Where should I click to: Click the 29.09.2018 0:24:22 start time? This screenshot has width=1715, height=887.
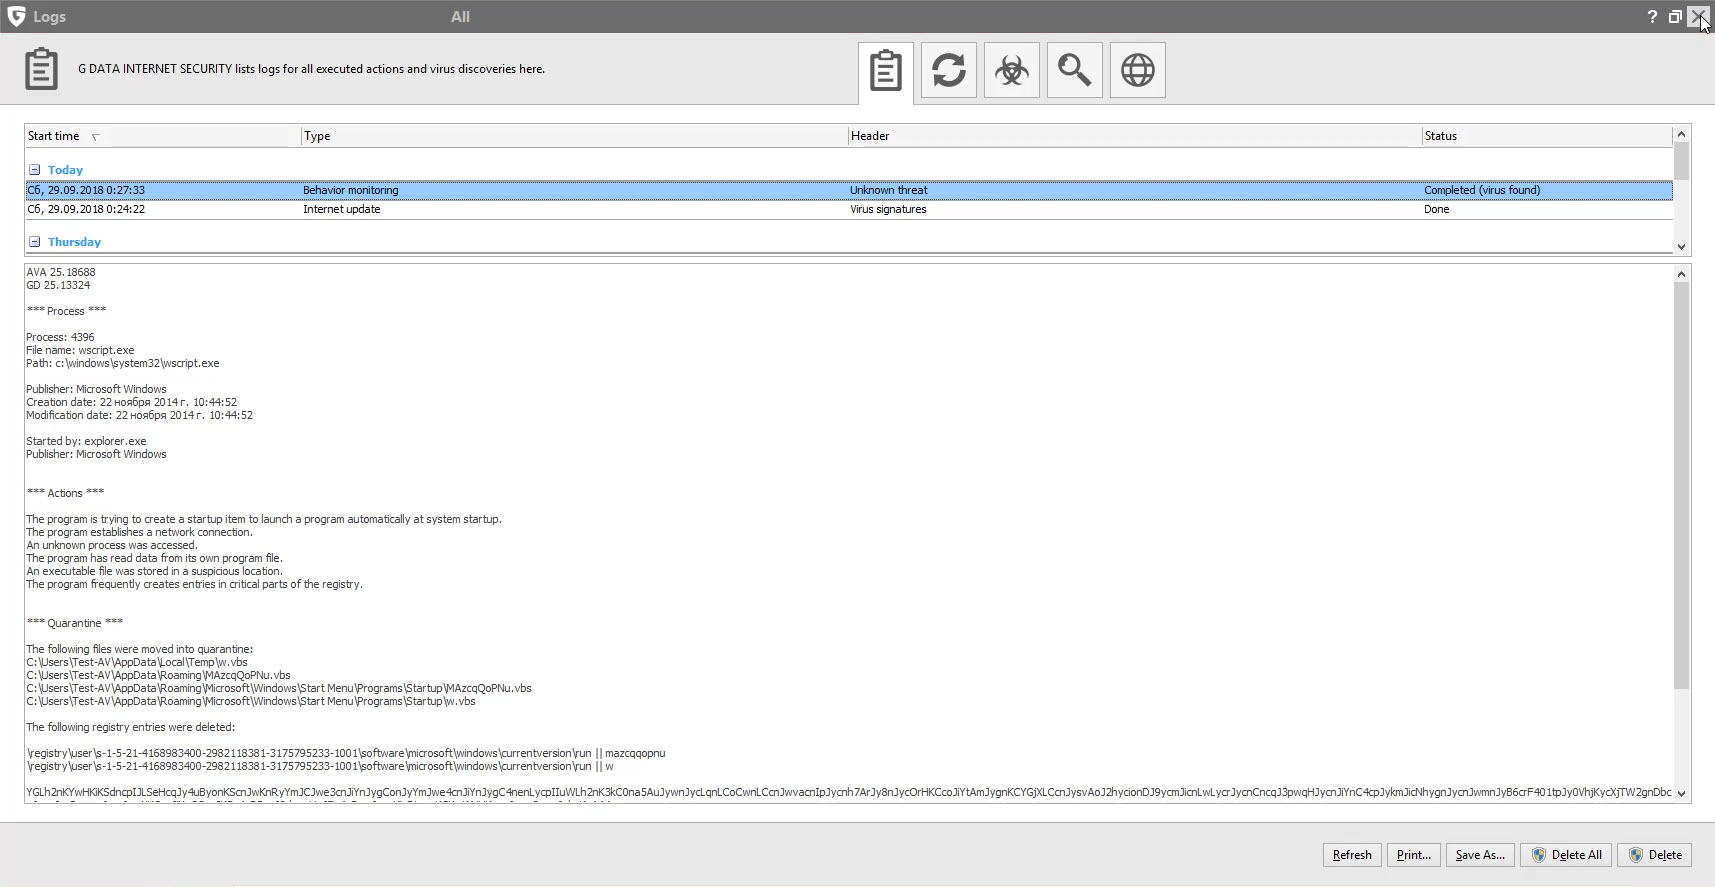pyautogui.click(x=86, y=209)
